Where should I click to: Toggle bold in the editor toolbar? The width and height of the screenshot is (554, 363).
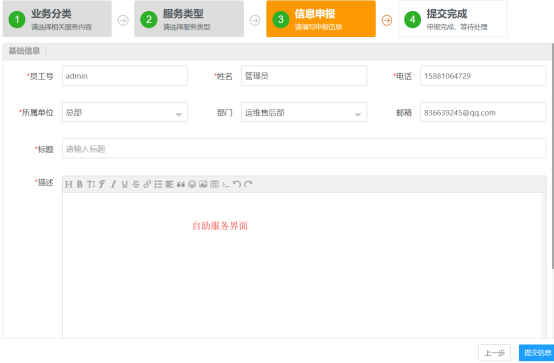[80, 184]
